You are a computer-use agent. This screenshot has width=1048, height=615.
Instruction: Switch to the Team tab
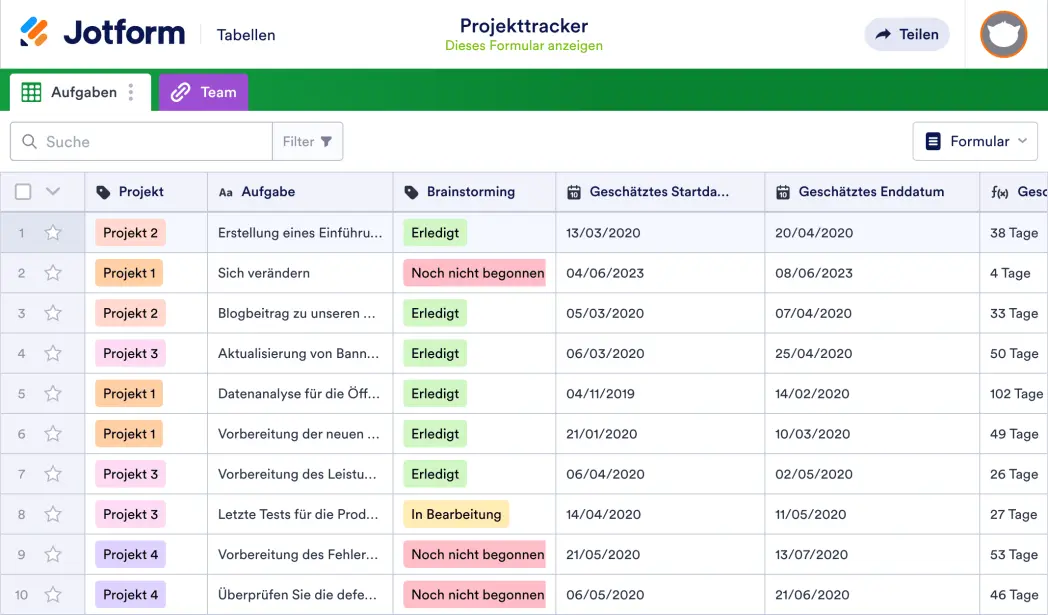(213, 91)
